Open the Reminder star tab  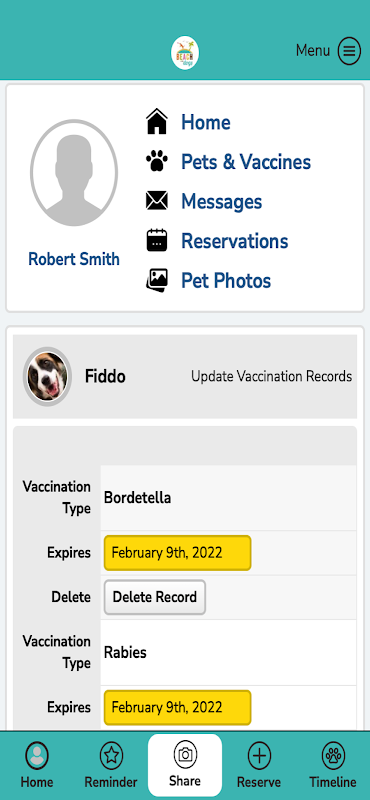click(111, 765)
